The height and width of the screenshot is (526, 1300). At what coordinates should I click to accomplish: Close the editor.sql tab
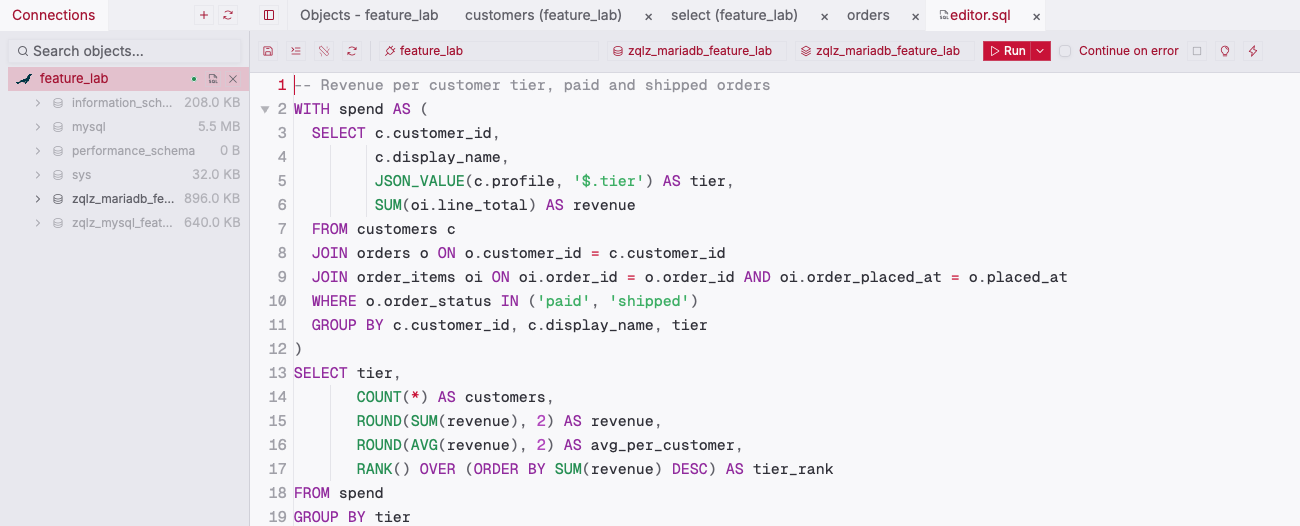(x=1036, y=16)
